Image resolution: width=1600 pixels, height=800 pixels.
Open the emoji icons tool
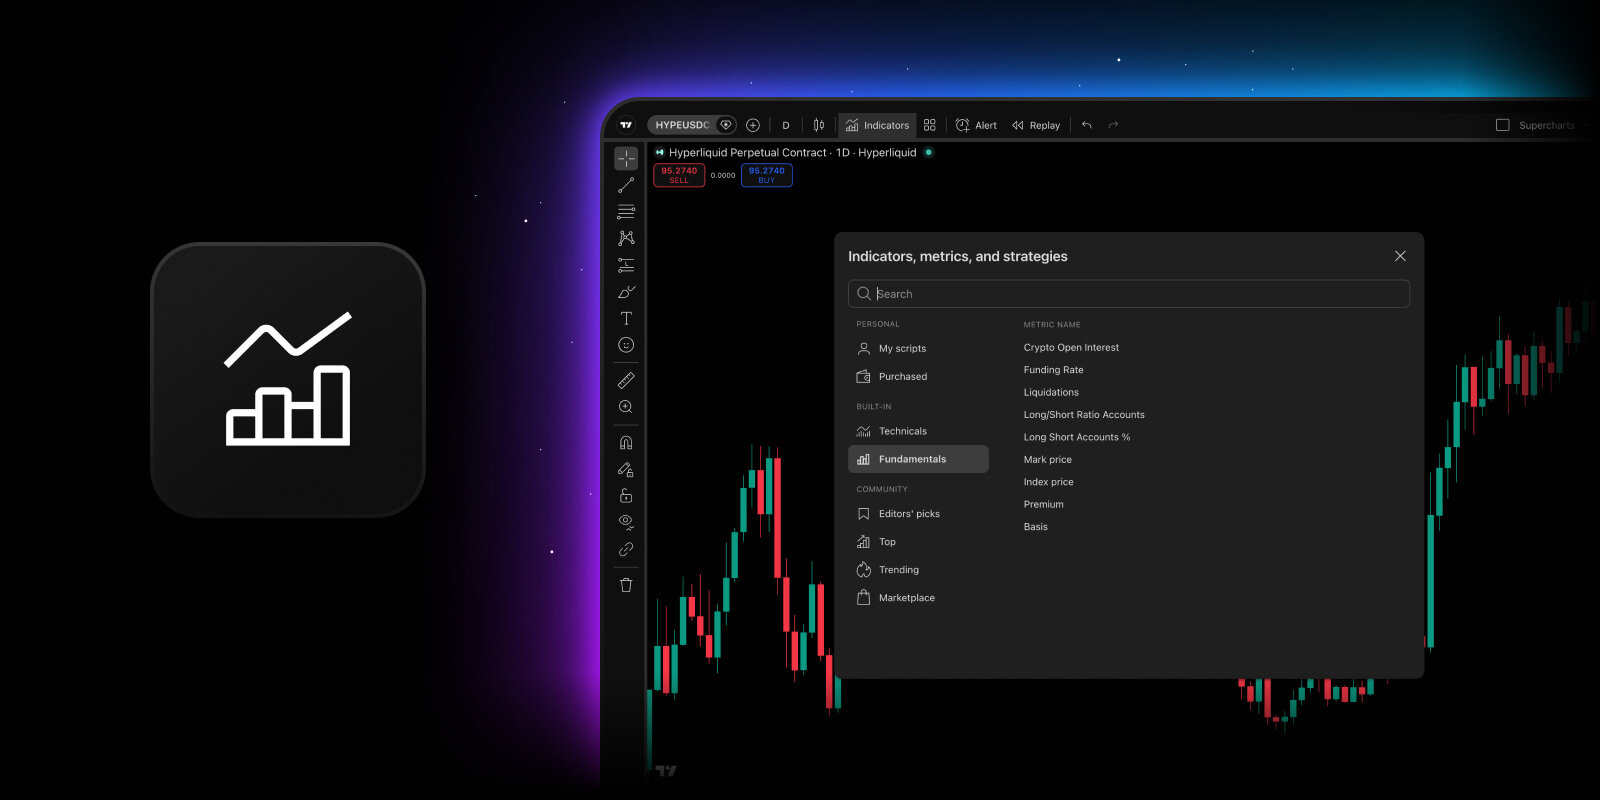(626, 345)
